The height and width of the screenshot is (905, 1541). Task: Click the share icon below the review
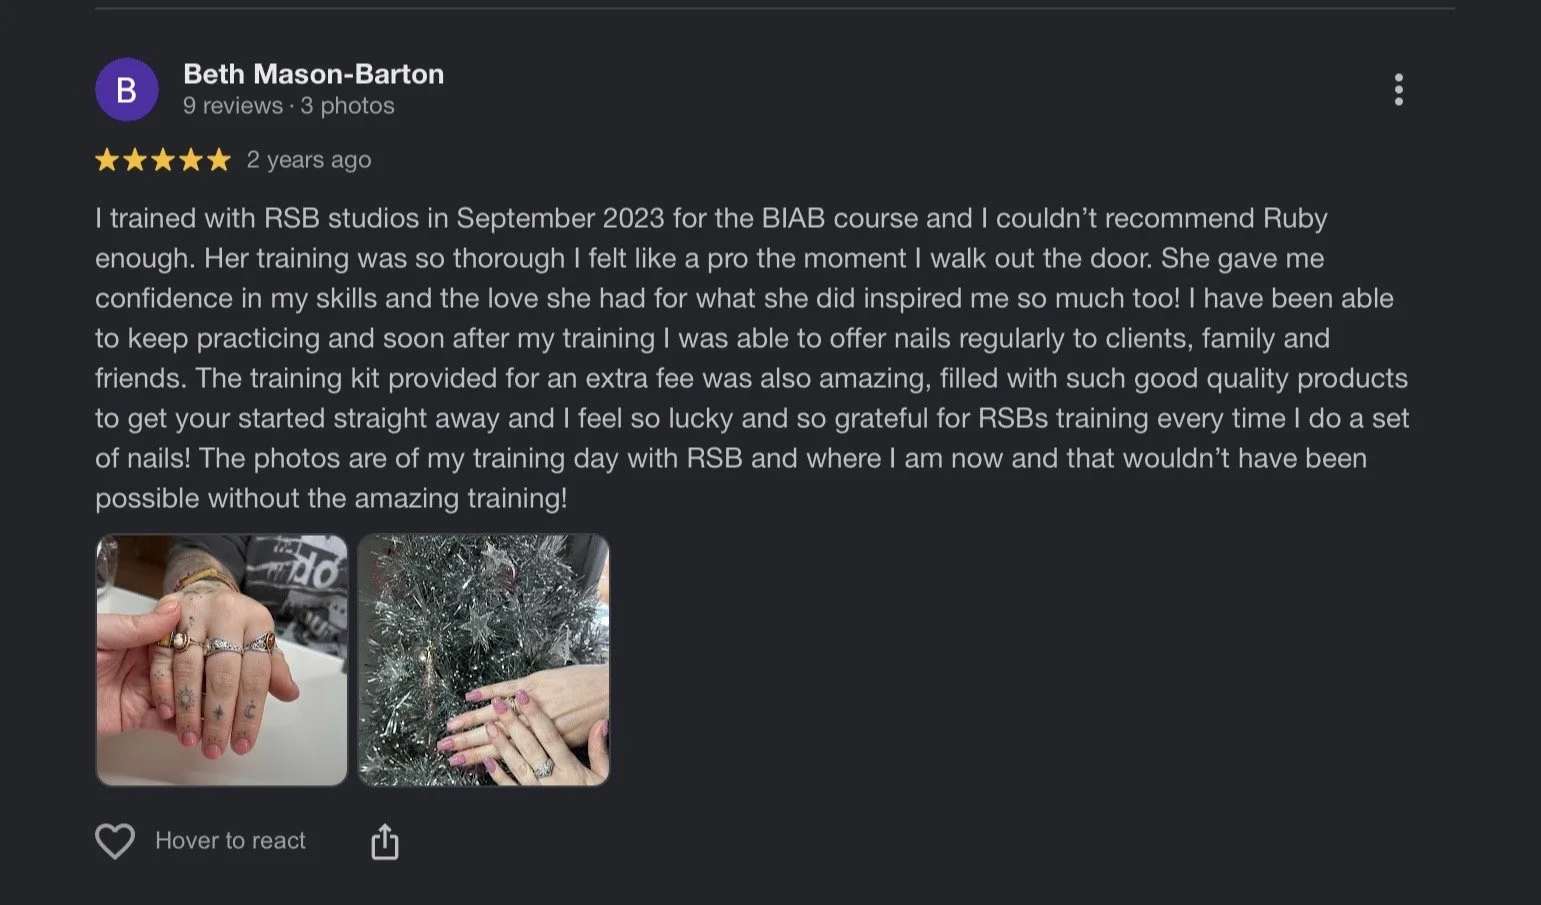[x=385, y=842]
